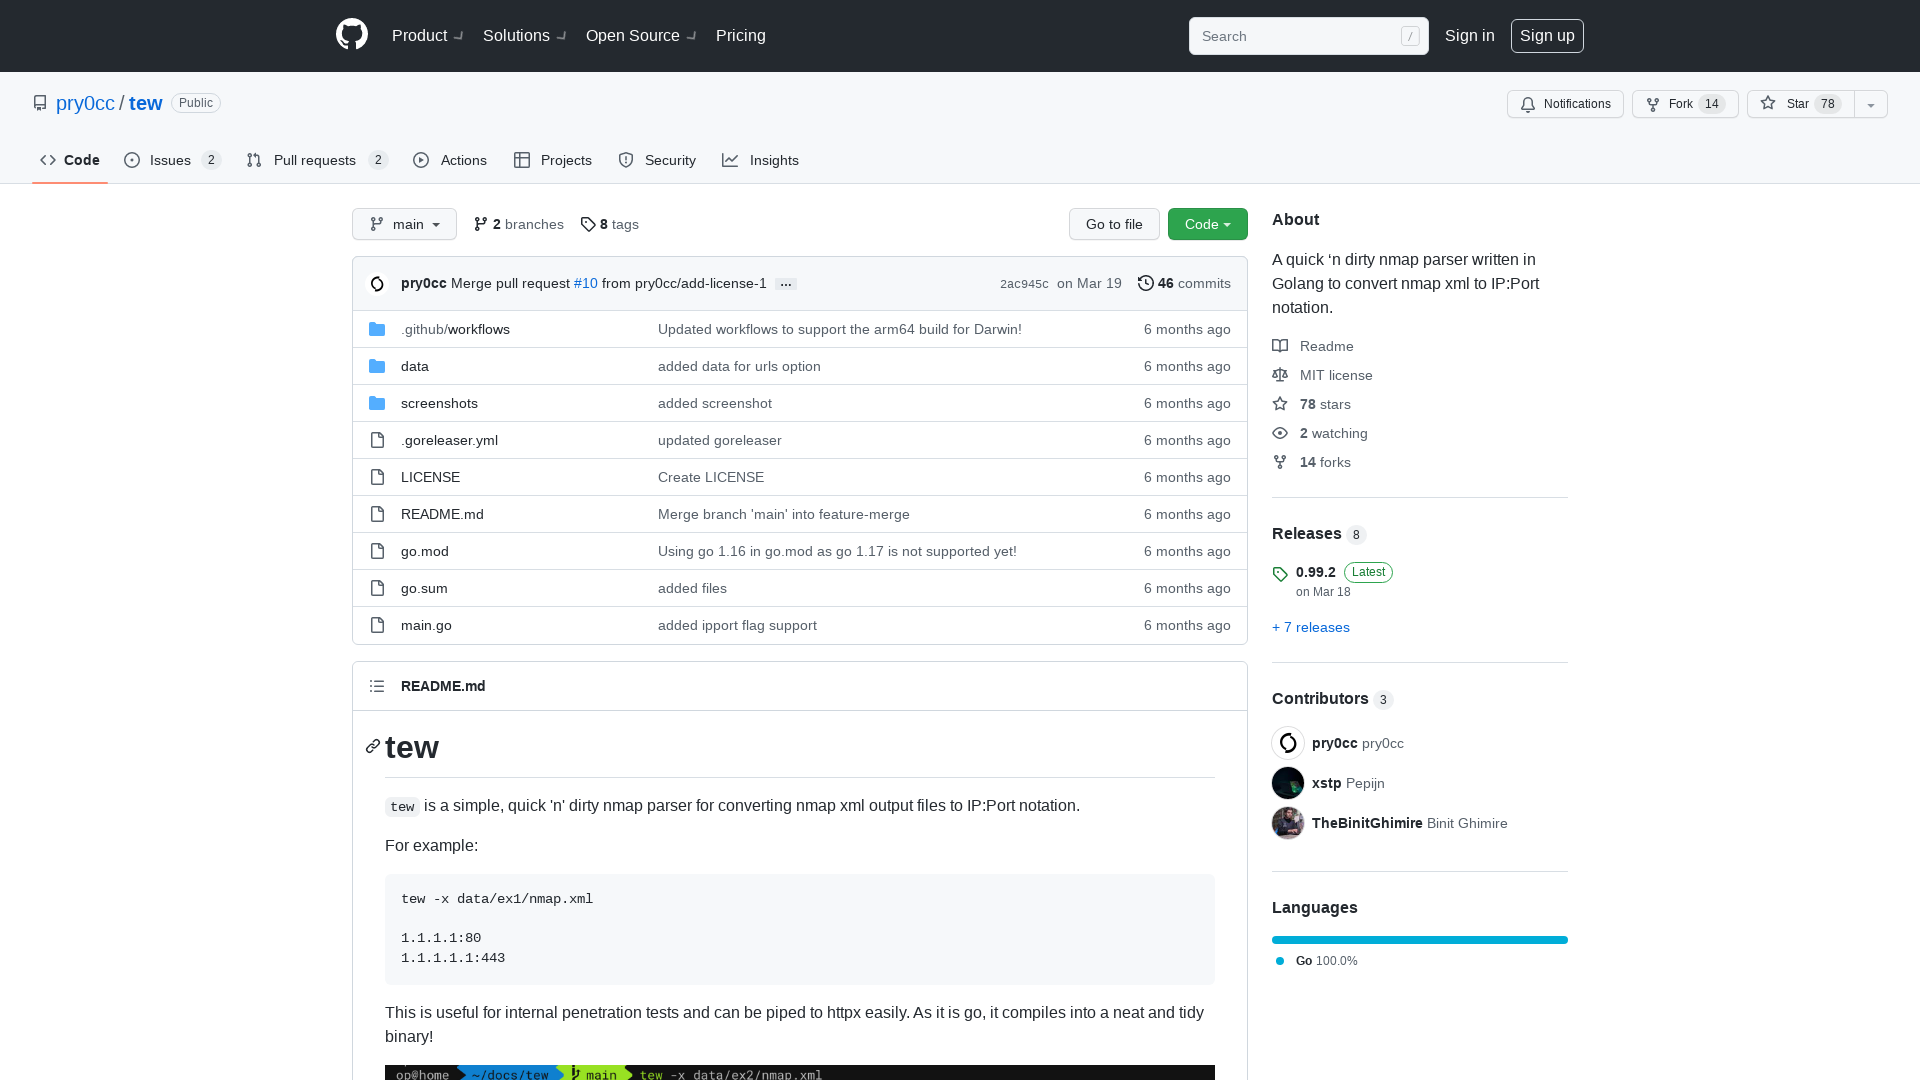Viewport: 1920px width, 1080px height.
Task: Click the star icon next to 78 stars
Action: 1280,404
